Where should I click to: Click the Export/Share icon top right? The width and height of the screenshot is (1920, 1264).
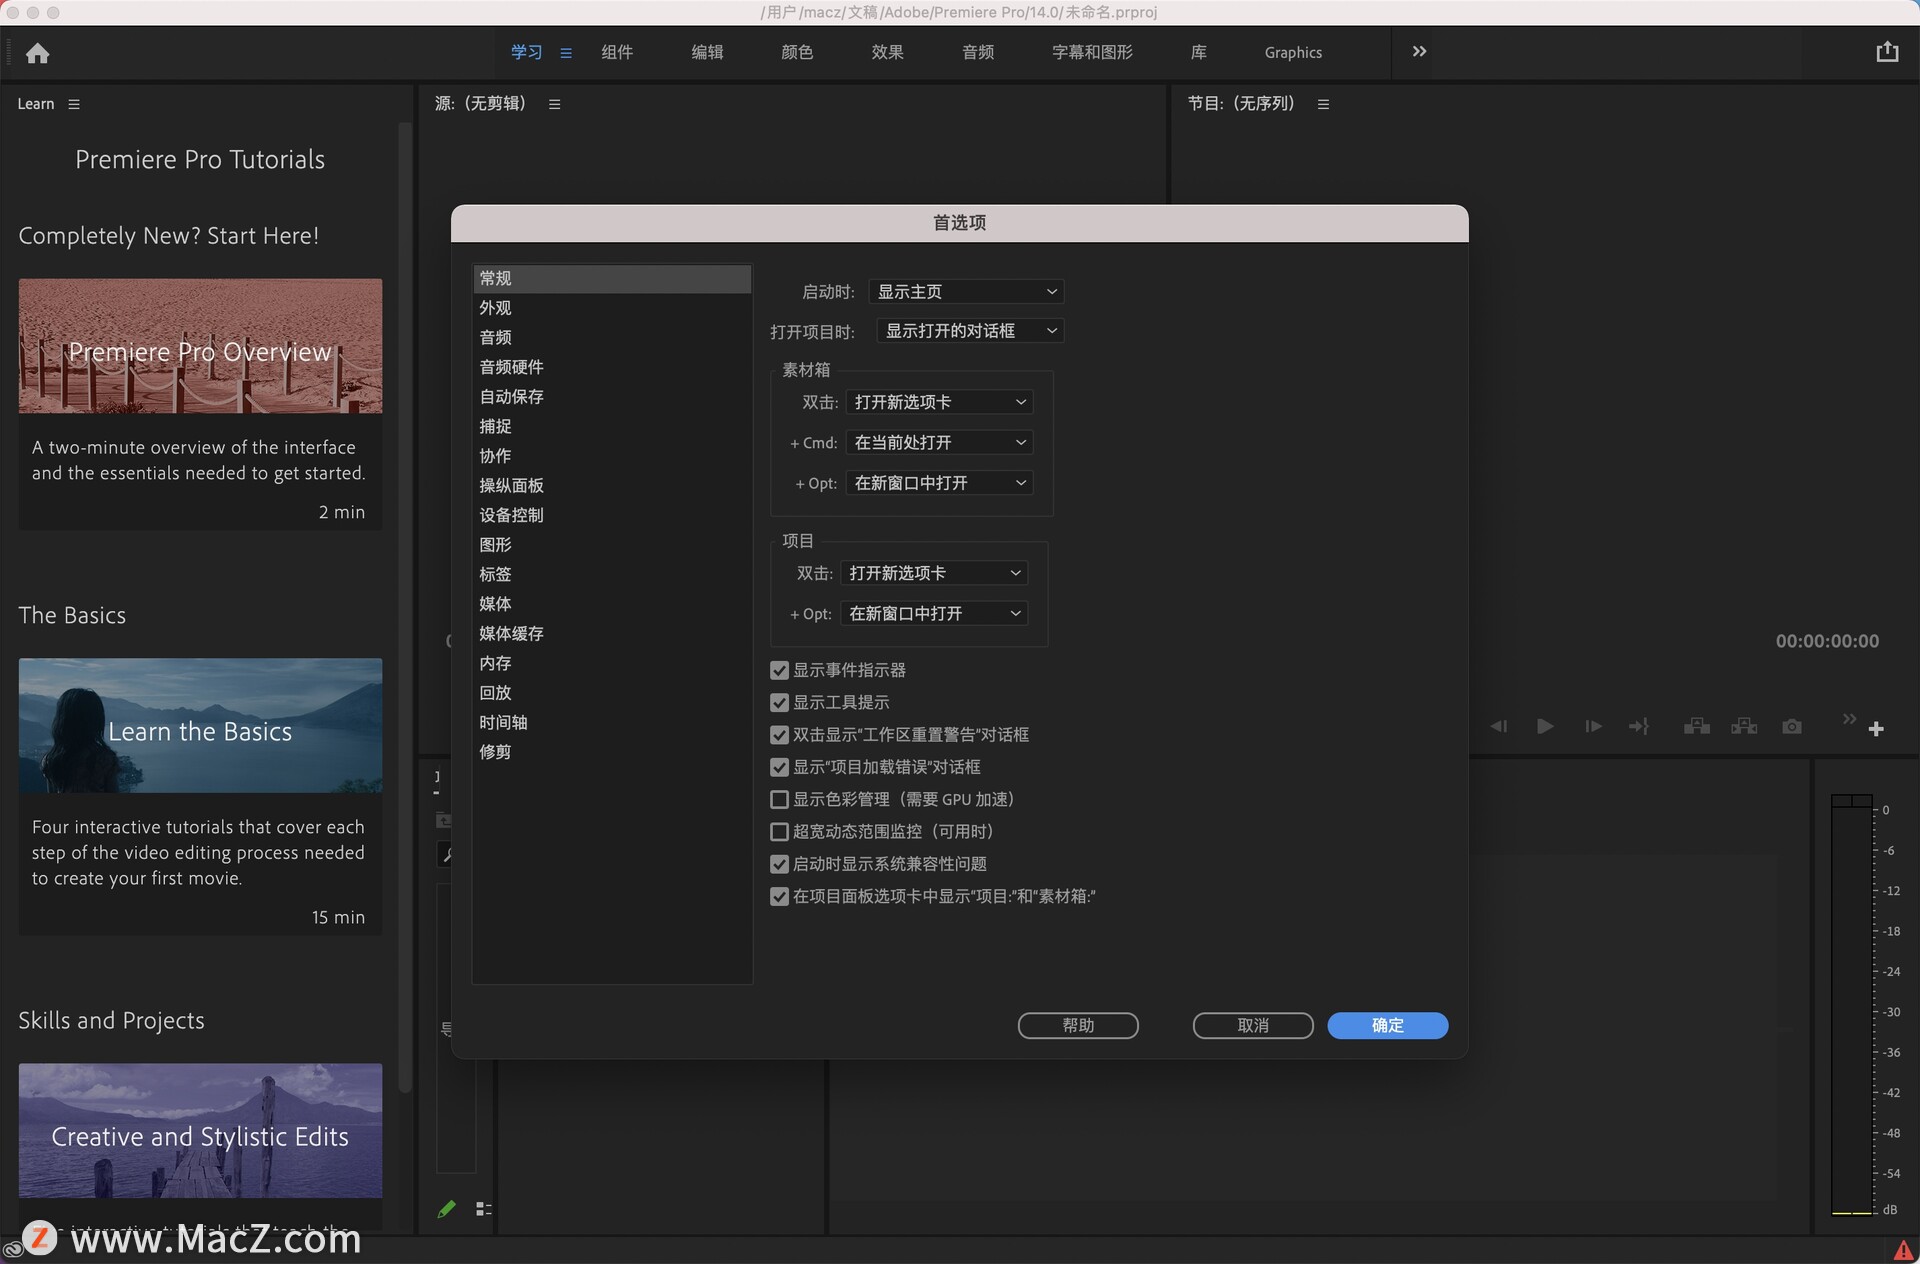[1886, 51]
